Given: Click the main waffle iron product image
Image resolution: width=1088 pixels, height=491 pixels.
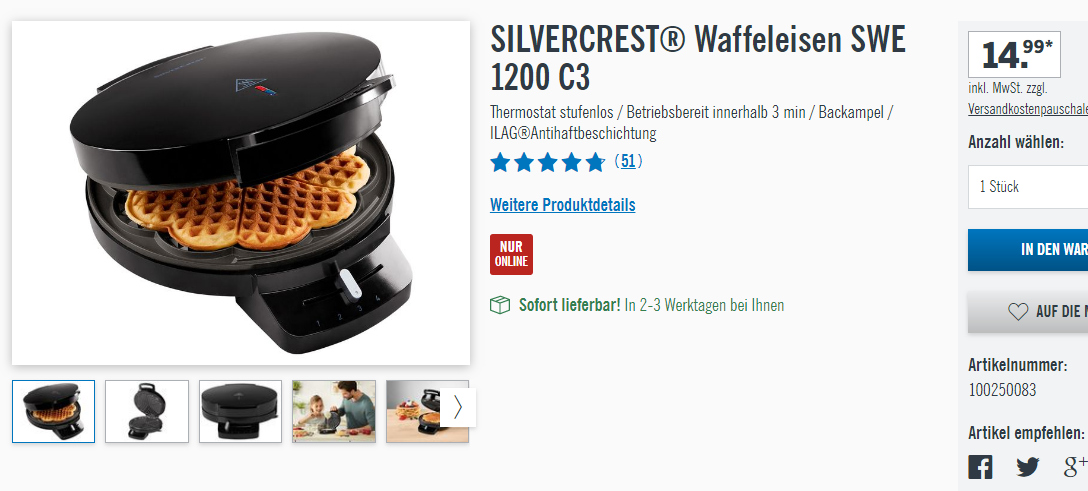Looking at the screenshot, I should (241, 193).
